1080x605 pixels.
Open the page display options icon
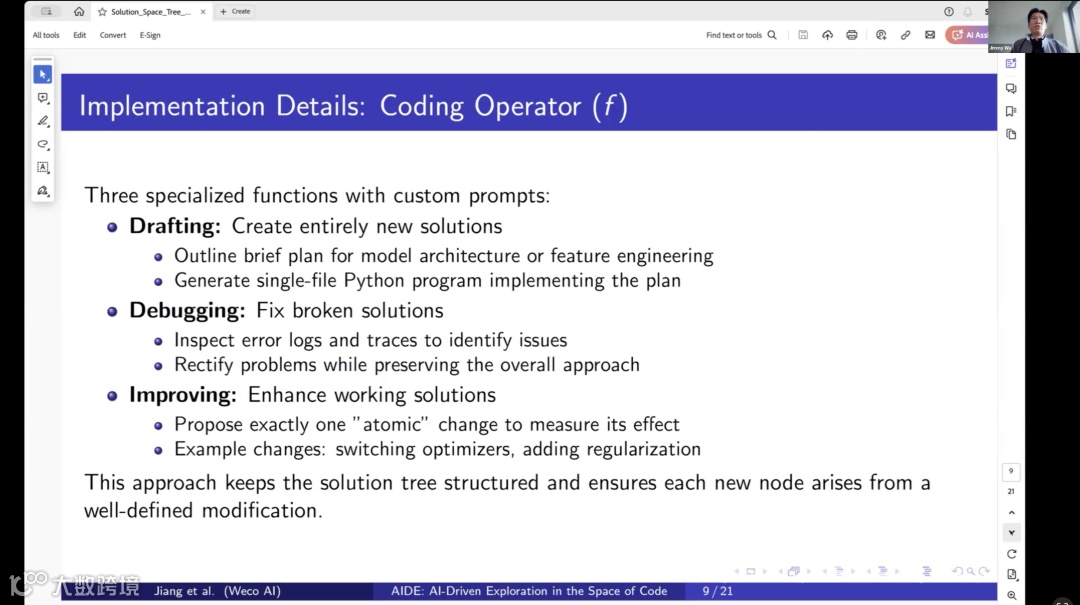[x=1011, y=575]
